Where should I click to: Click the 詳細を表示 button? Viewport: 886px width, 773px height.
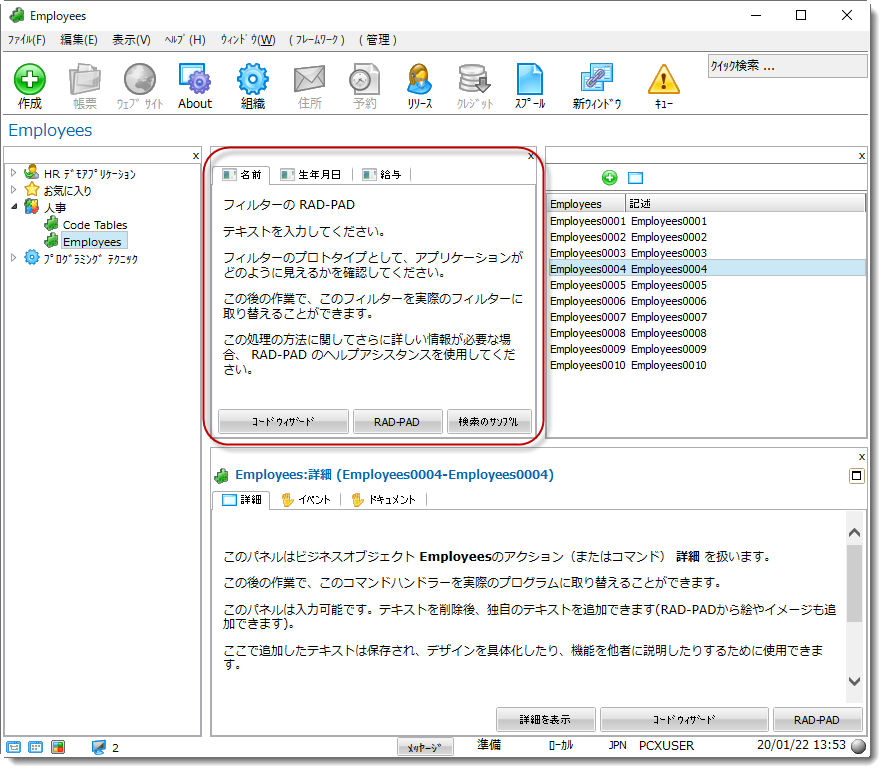[x=545, y=719]
